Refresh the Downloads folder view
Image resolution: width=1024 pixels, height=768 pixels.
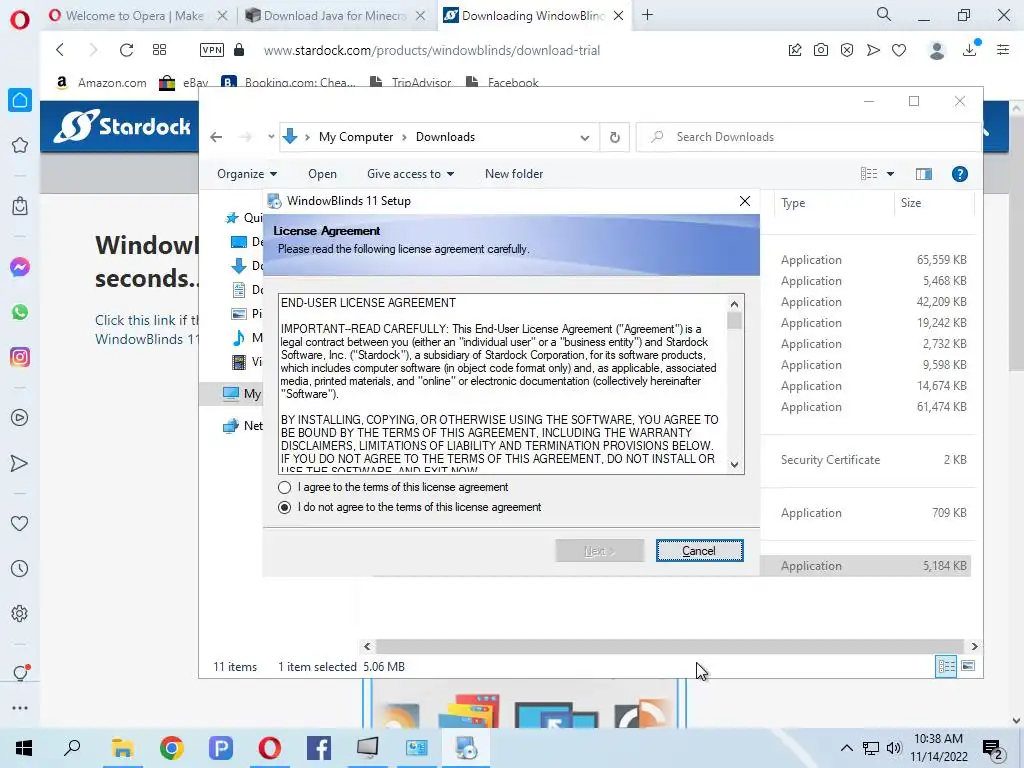click(x=615, y=137)
